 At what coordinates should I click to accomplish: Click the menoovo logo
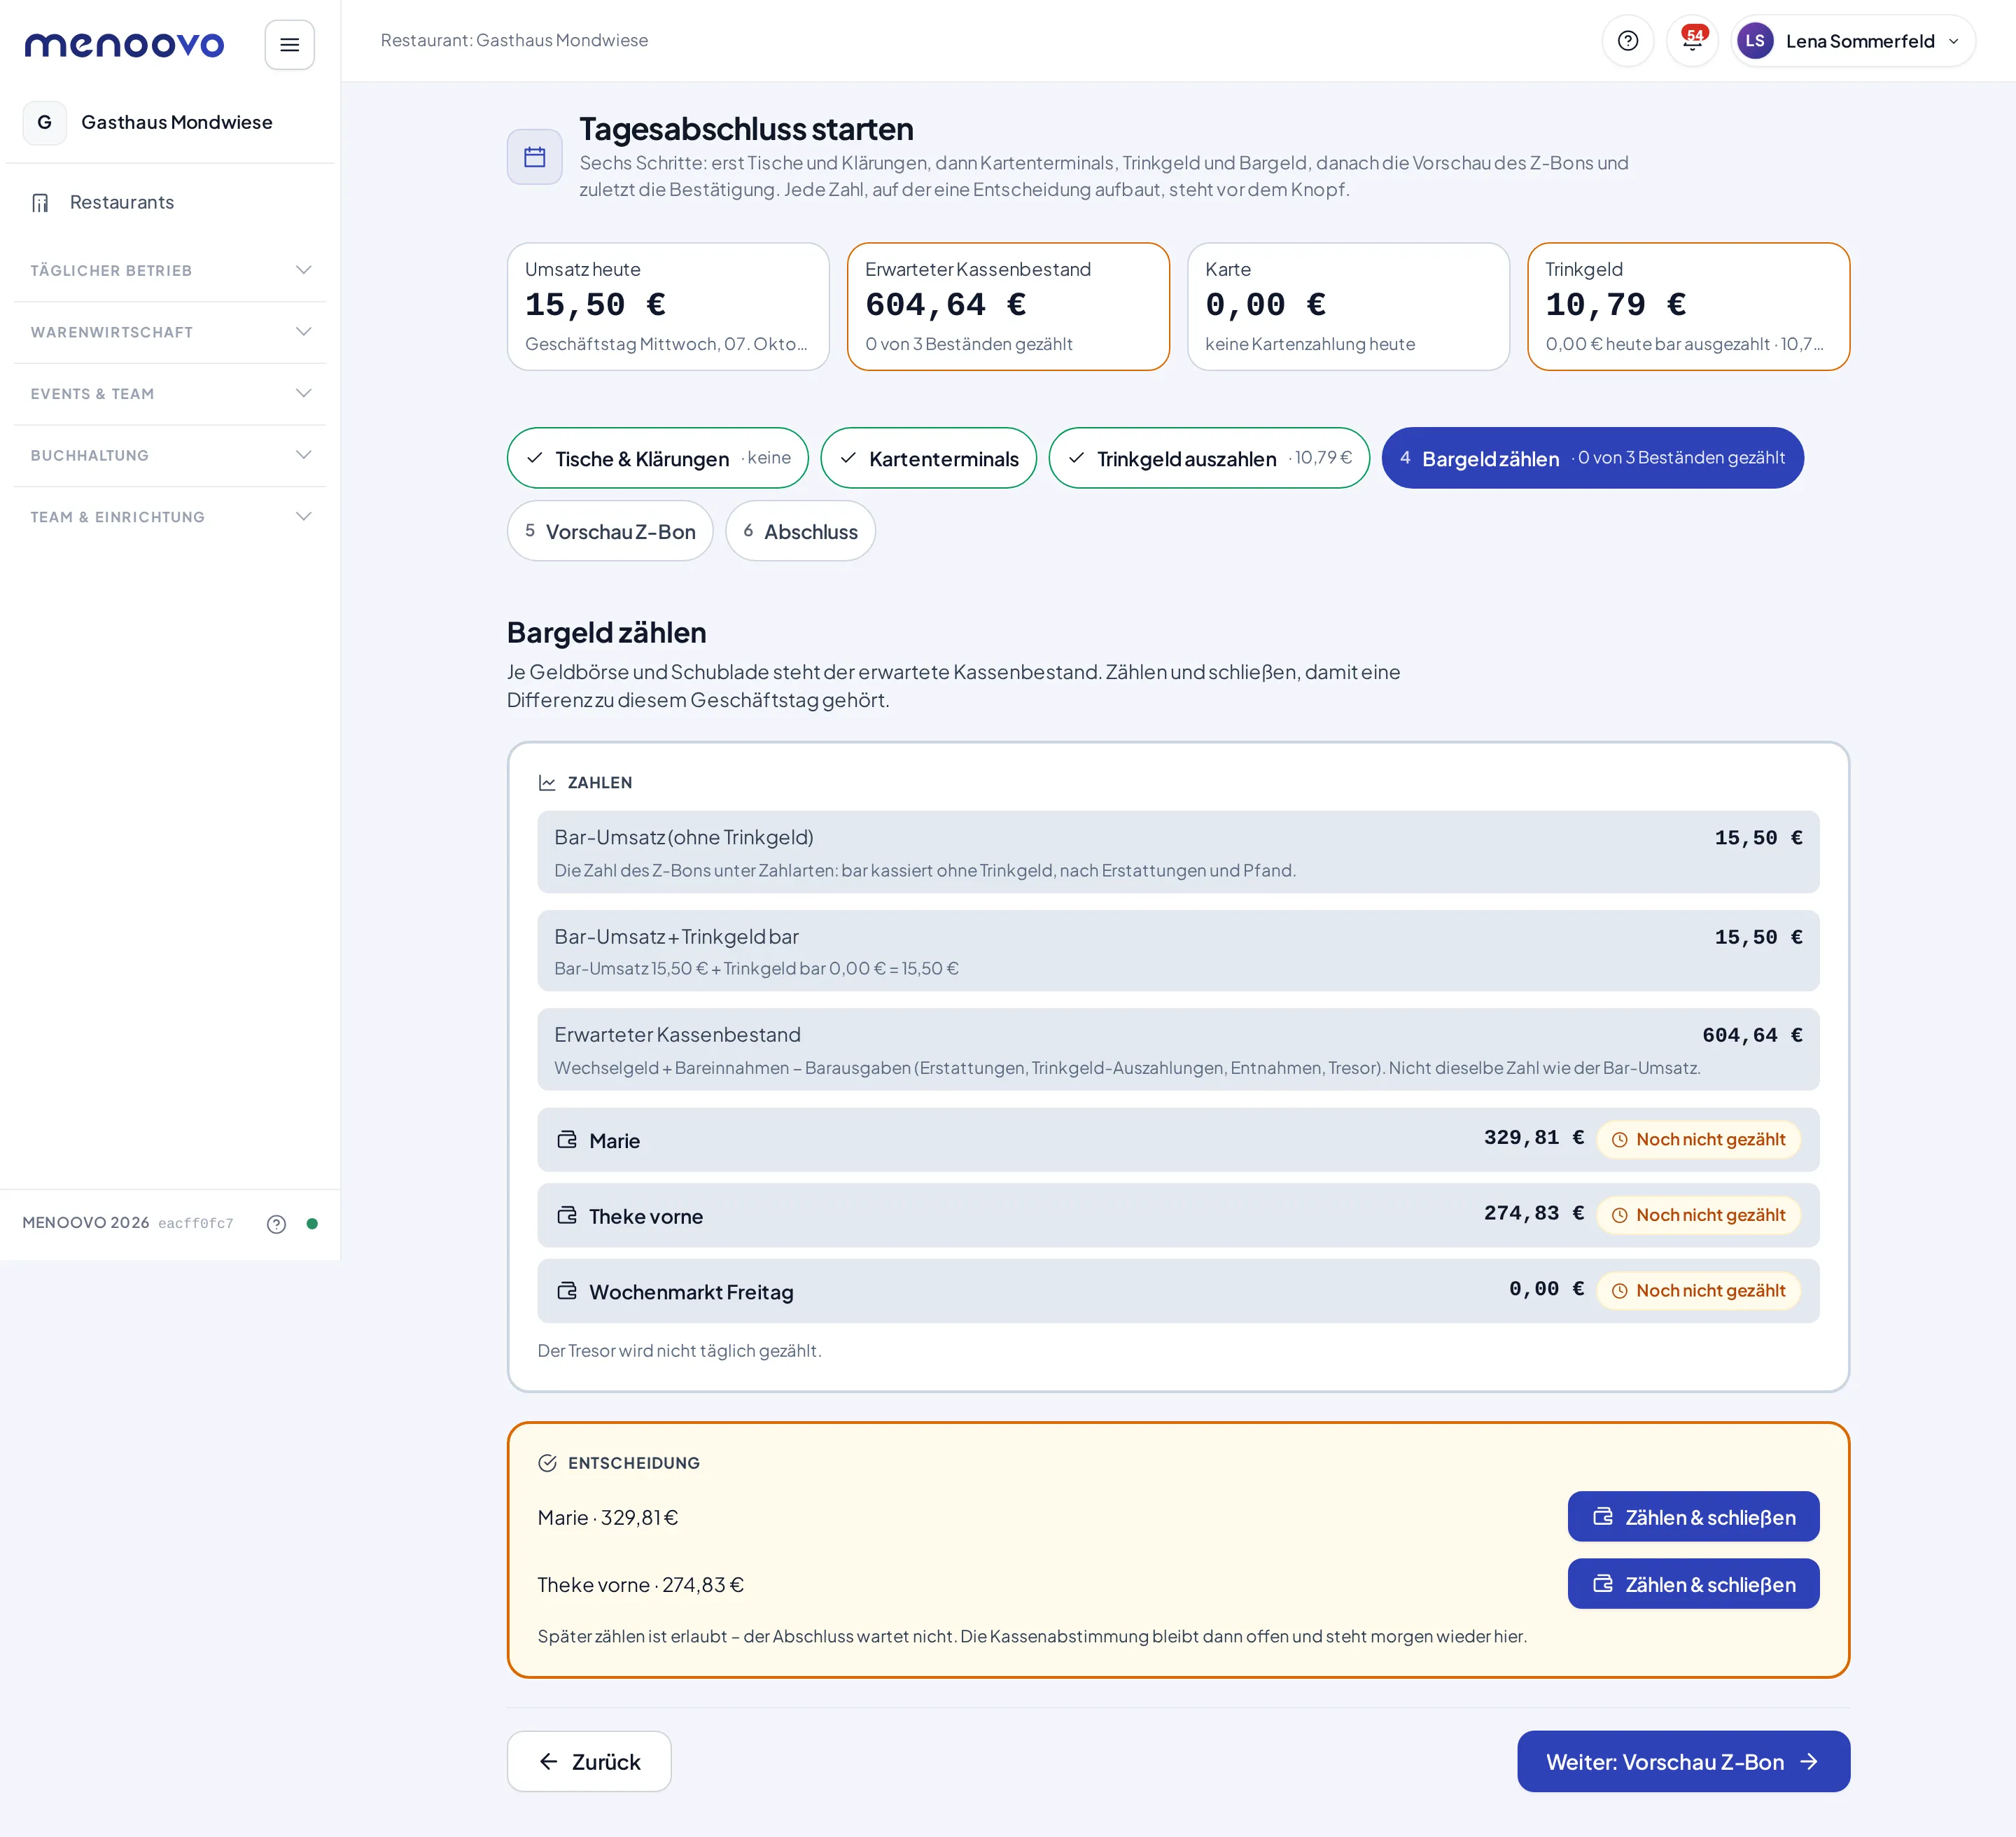[124, 45]
